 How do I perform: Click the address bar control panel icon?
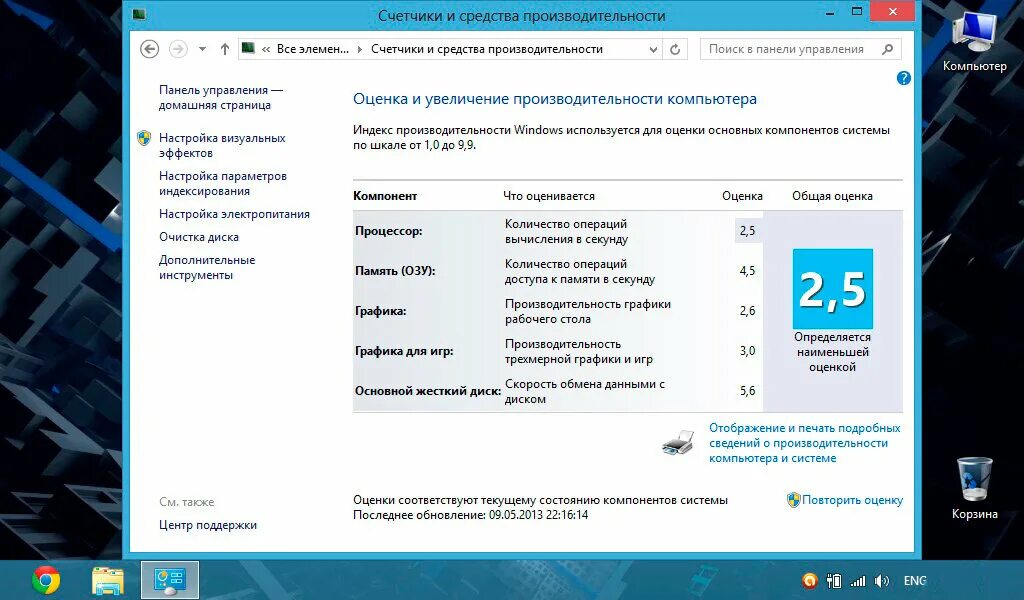click(248, 48)
